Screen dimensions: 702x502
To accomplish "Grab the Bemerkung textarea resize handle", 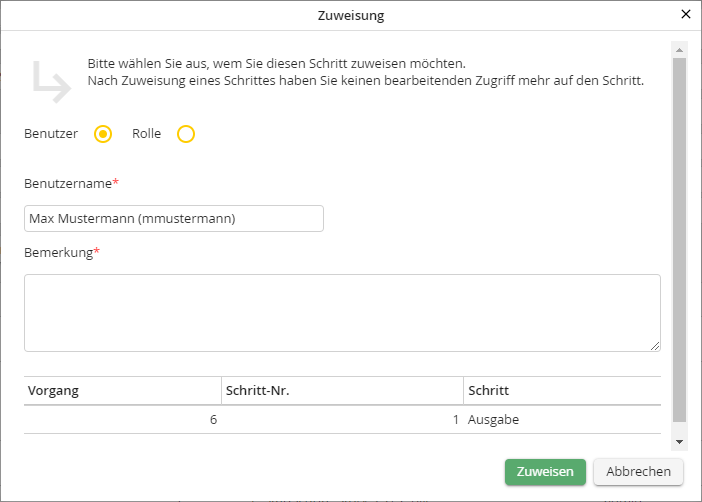I will 655,345.
